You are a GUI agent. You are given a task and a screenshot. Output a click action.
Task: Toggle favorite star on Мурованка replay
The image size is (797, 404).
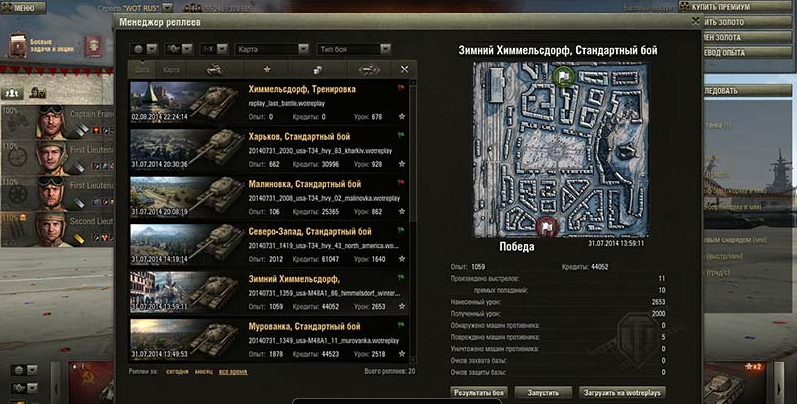tap(402, 354)
